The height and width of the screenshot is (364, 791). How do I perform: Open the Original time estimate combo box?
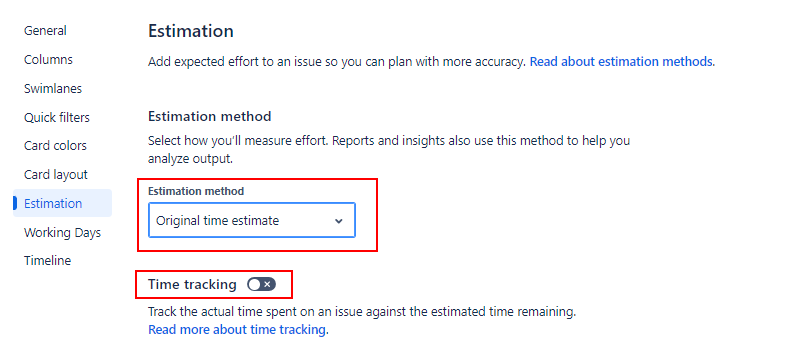coord(252,220)
